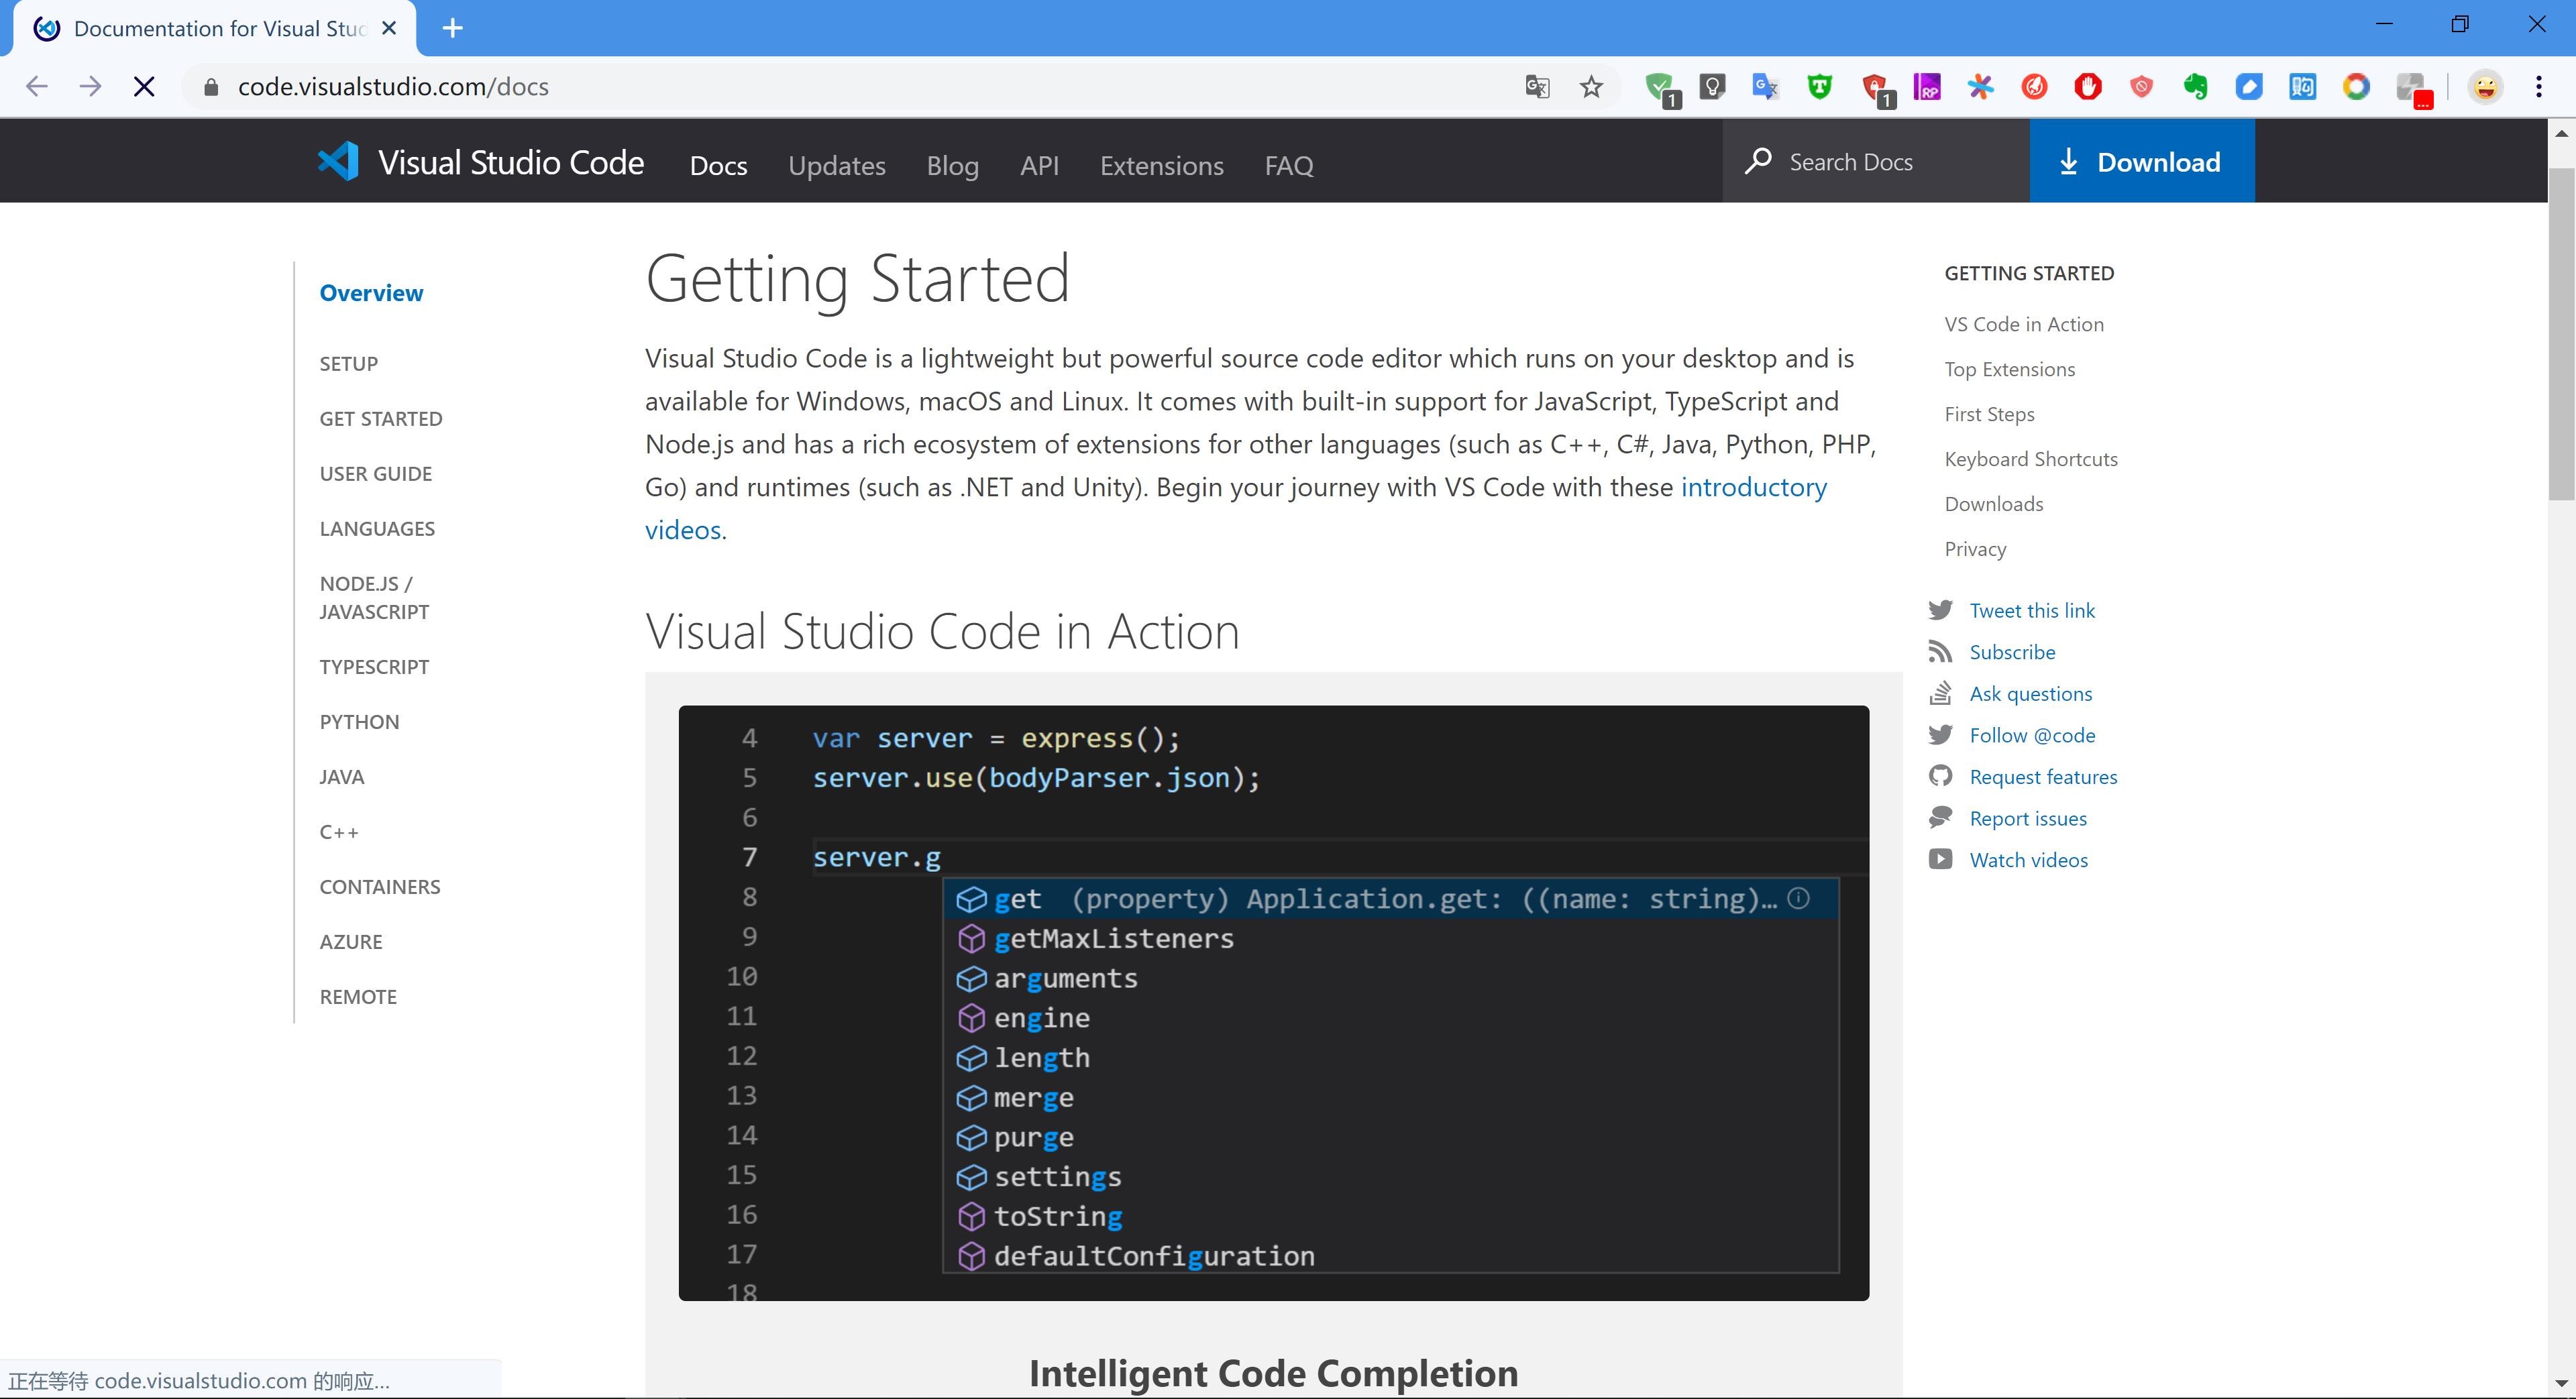The width and height of the screenshot is (2576, 1399).
Task: Stop loading the page
Action: 144,87
